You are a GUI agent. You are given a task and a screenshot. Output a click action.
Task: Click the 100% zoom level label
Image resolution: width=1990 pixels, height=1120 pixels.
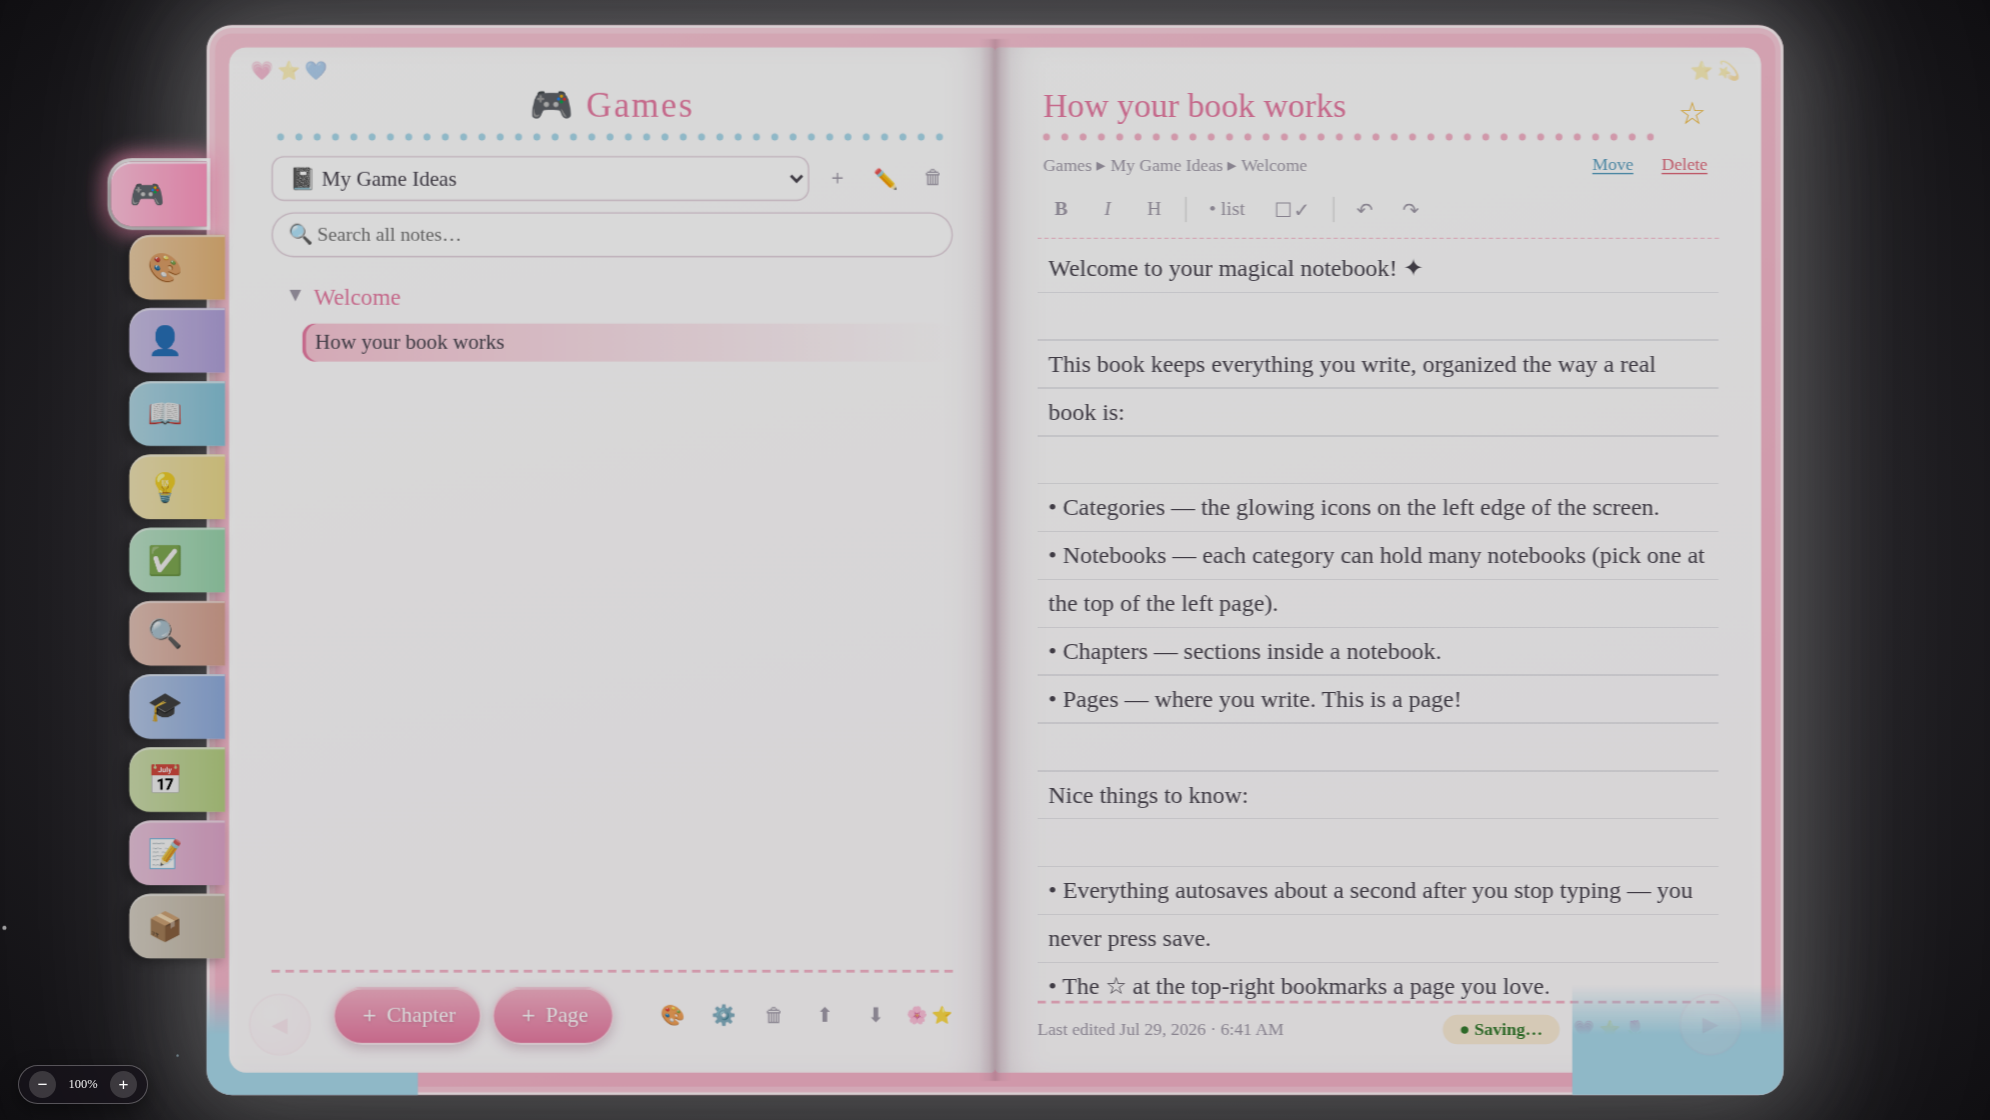tap(83, 1084)
